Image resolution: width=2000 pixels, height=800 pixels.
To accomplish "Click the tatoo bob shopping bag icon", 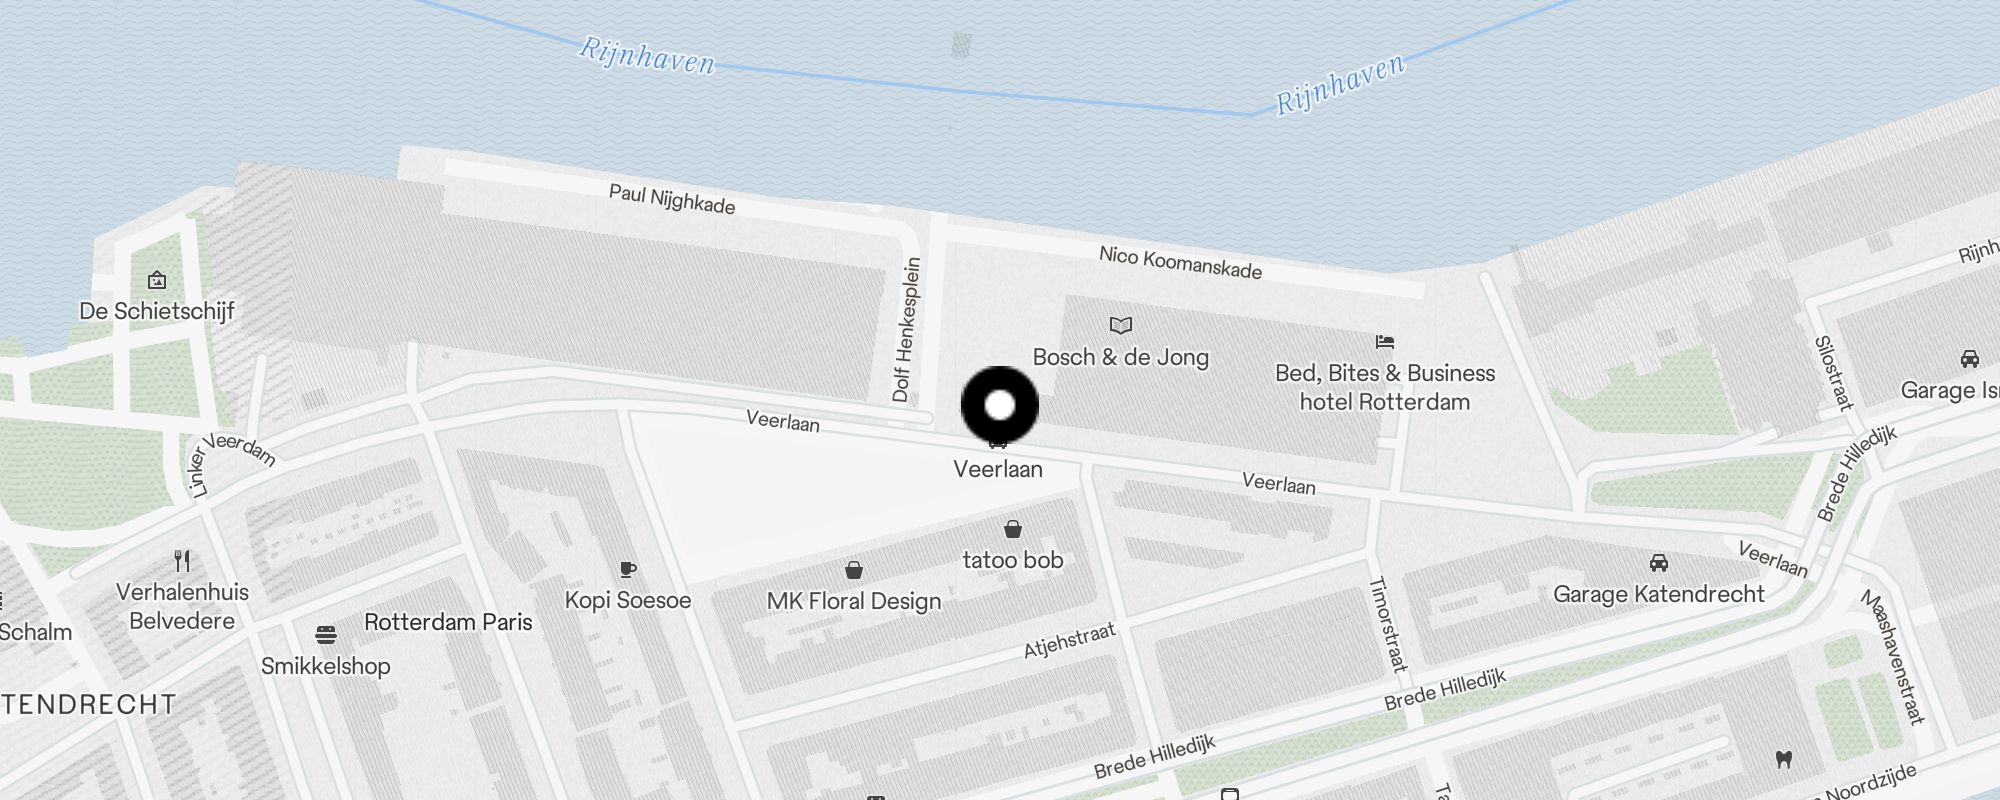I will pyautogui.click(x=1013, y=529).
